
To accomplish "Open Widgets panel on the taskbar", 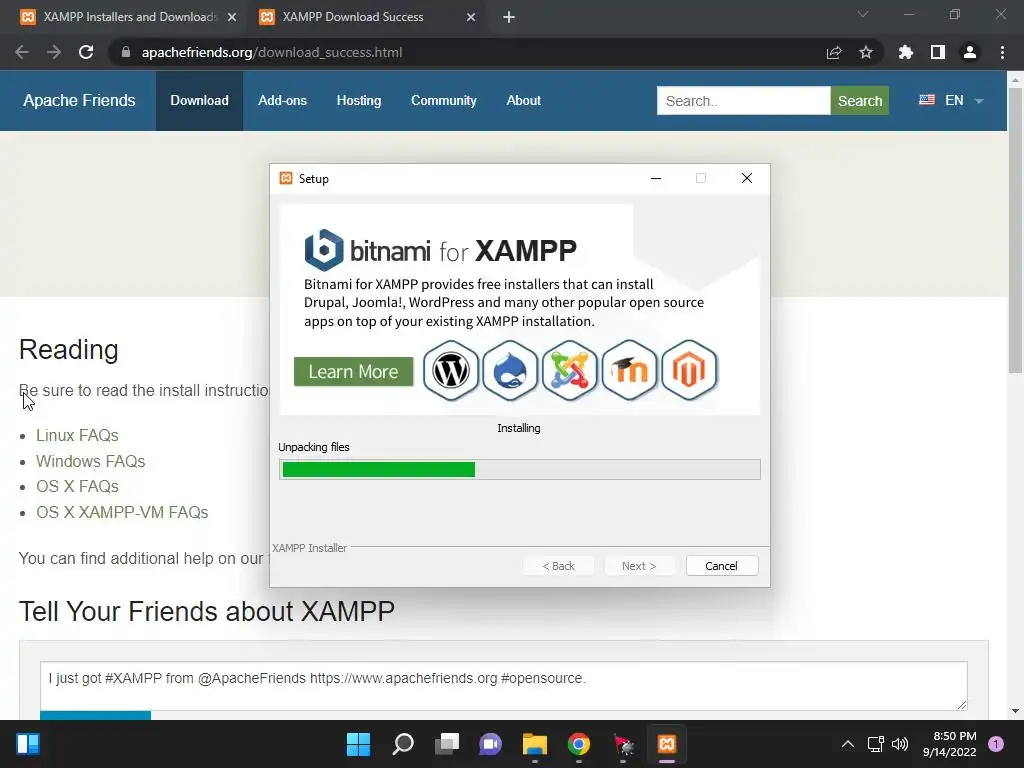I will (28, 744).
